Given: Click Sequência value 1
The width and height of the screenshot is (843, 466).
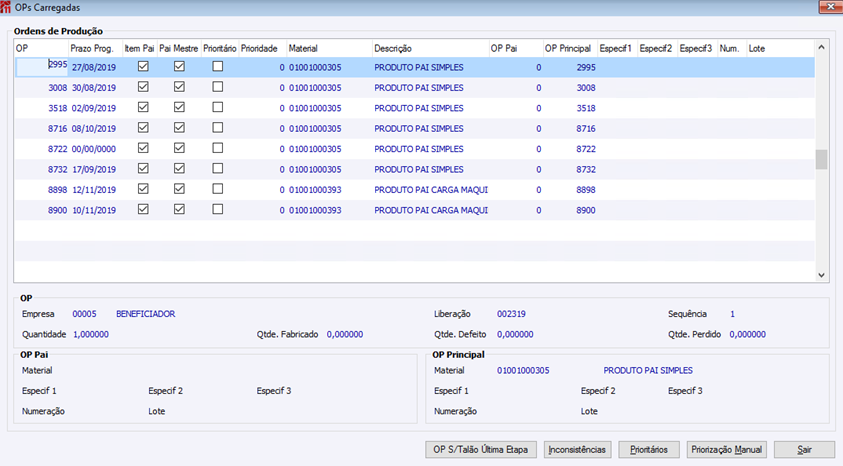Looking at the screenshot, I should coord(732,314).
